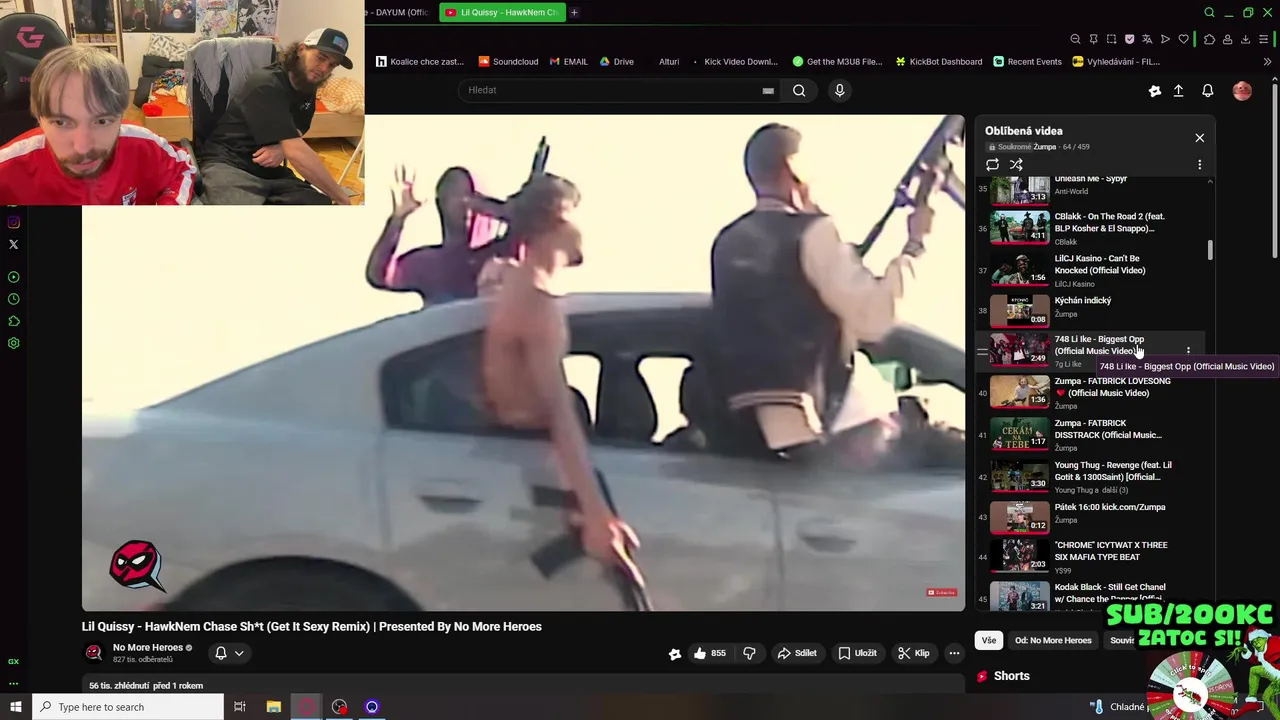Click the pin icon in address bar

click(x=1093, y=39)
